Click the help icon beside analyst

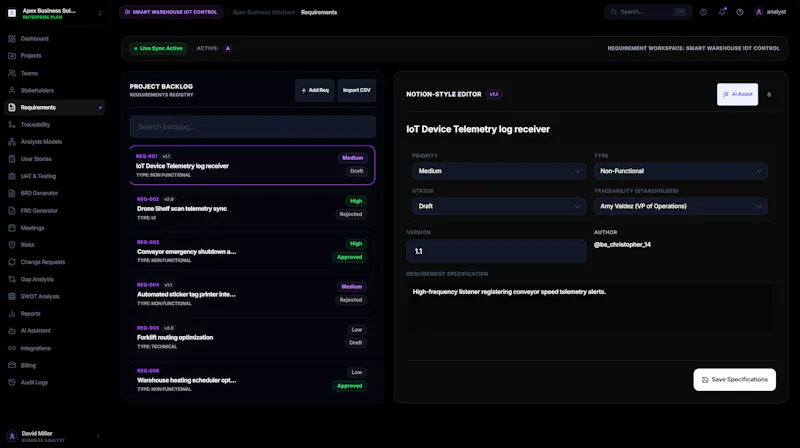[740, 12]
